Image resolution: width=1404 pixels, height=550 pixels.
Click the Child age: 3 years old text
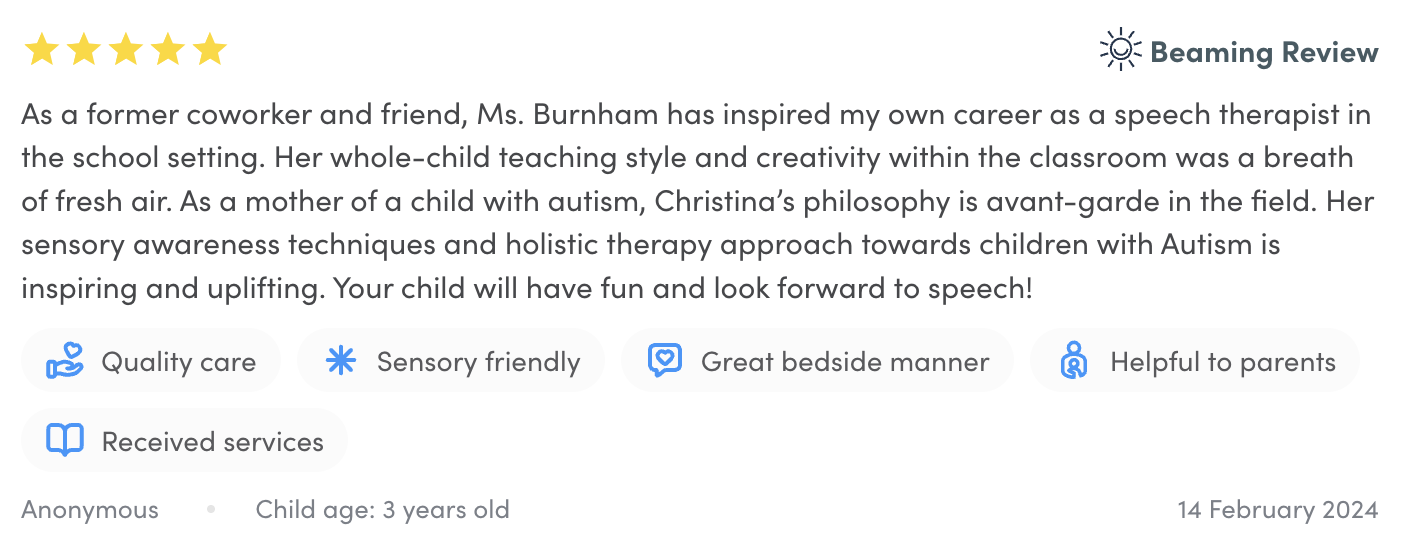pos(382,510)
